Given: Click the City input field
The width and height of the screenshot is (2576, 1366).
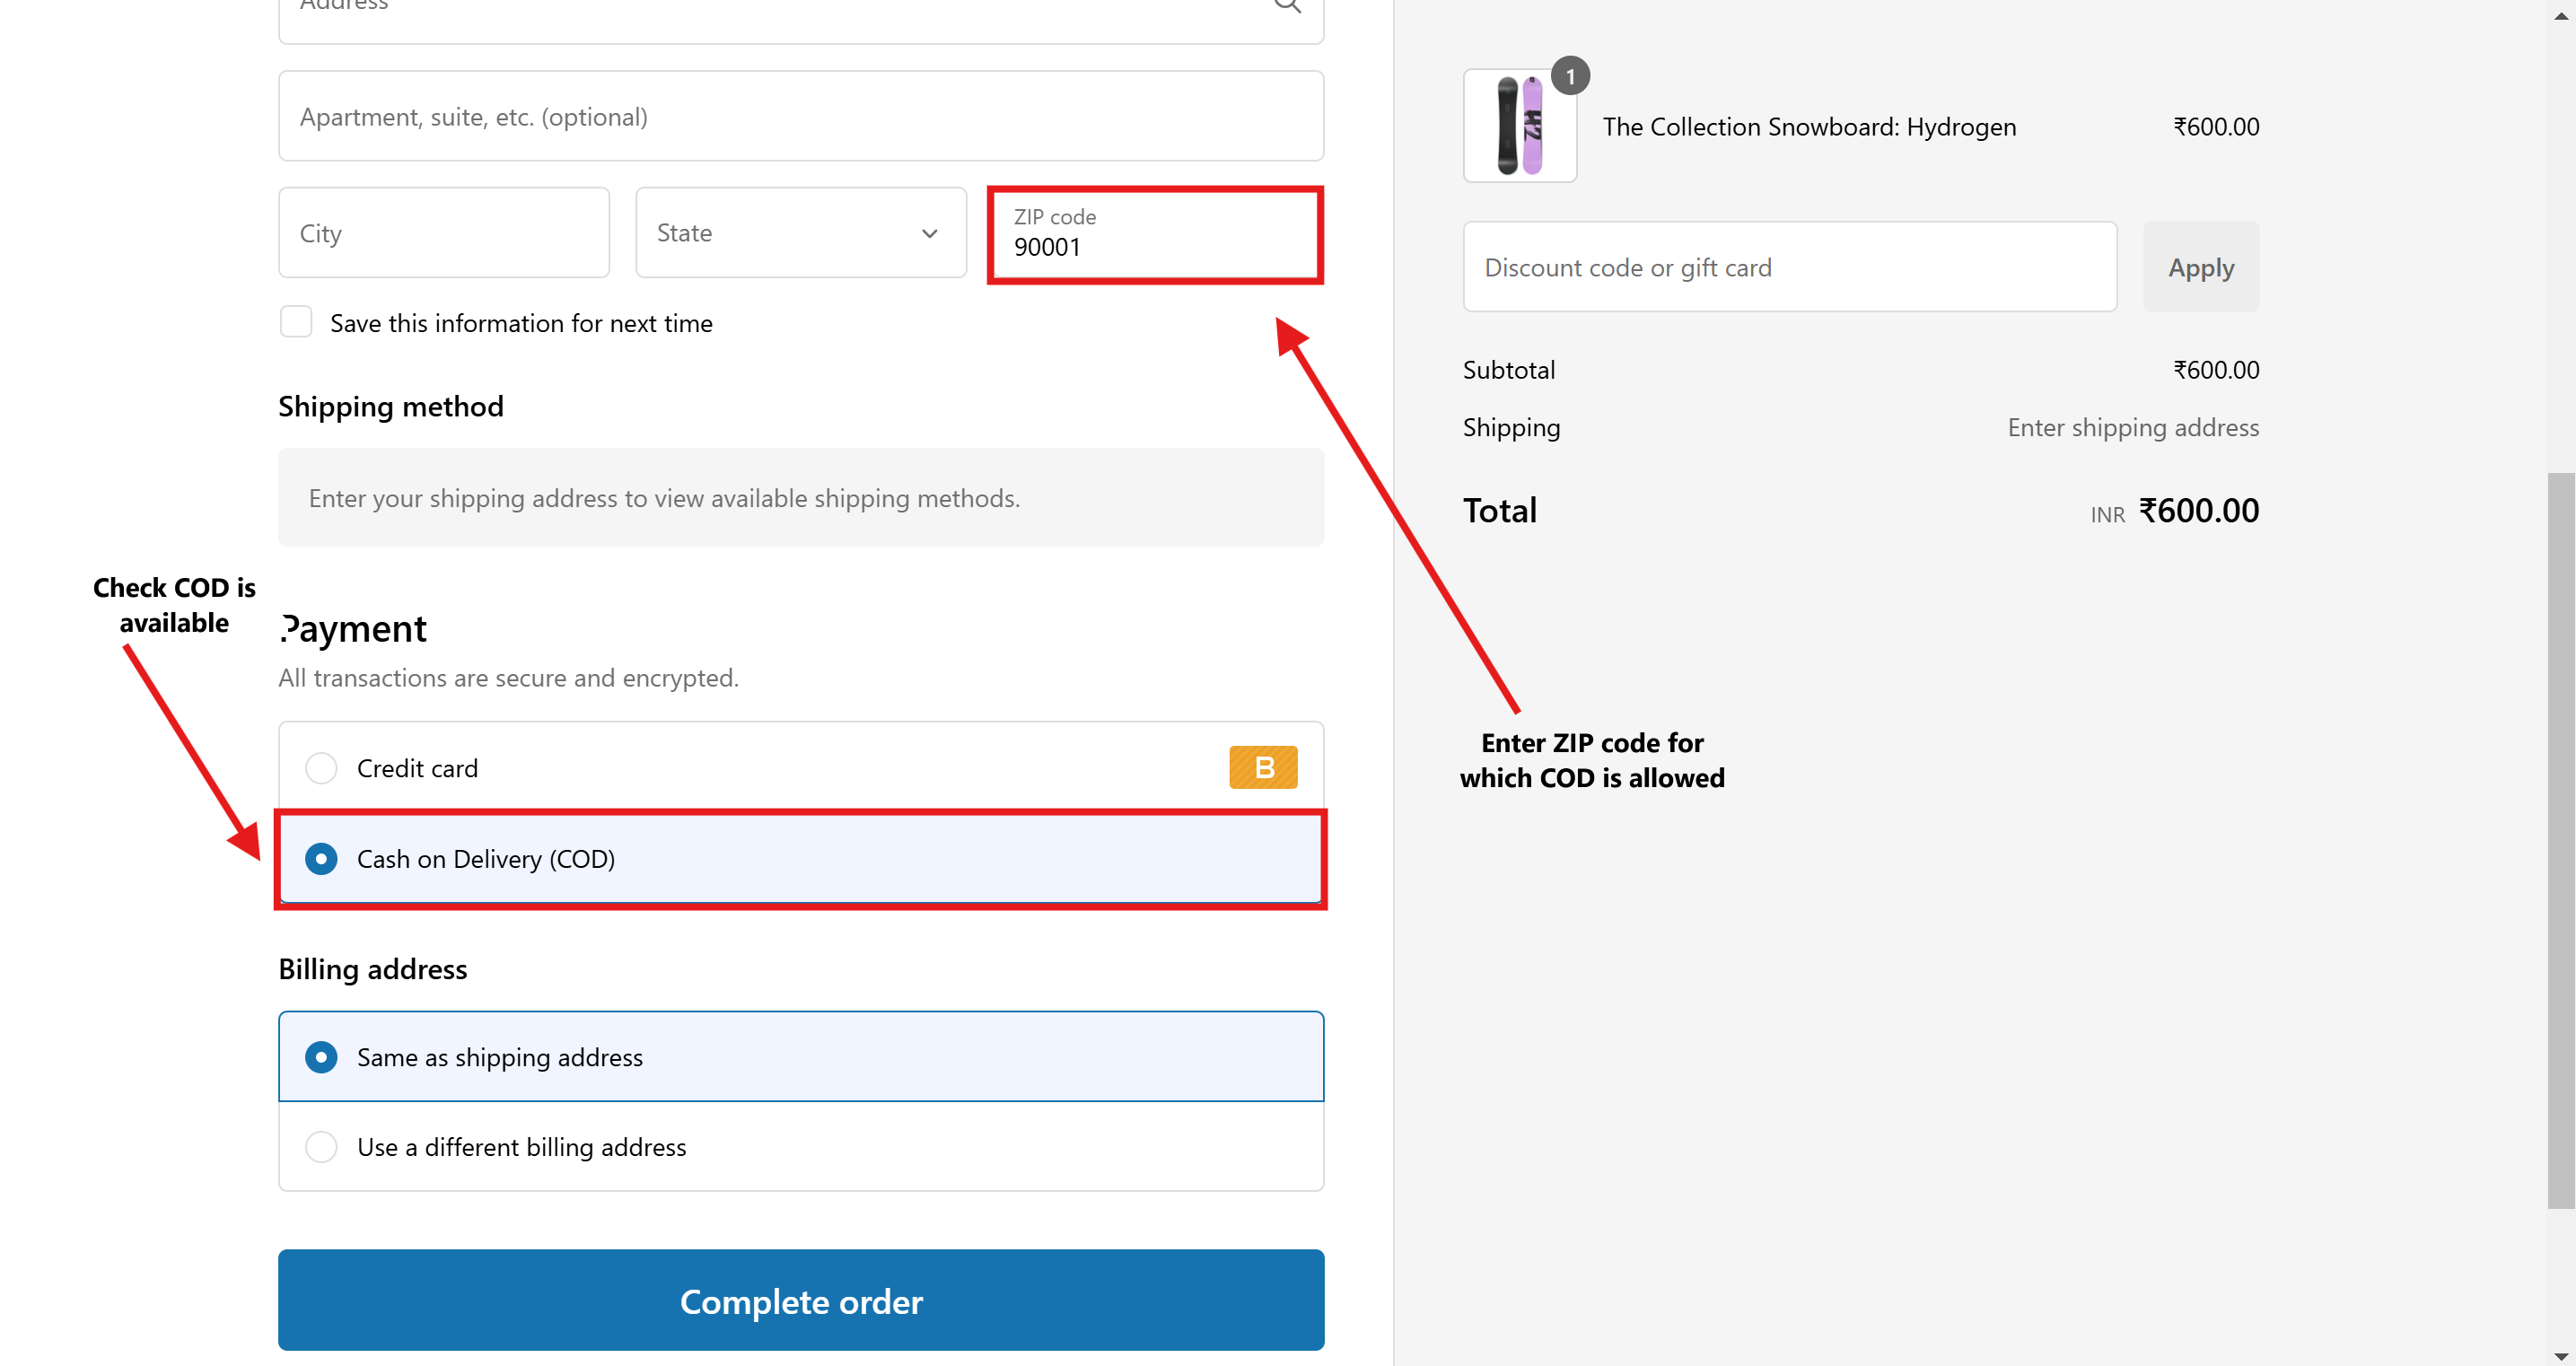Looking at the screenshot, I should (x=443, y=233).
